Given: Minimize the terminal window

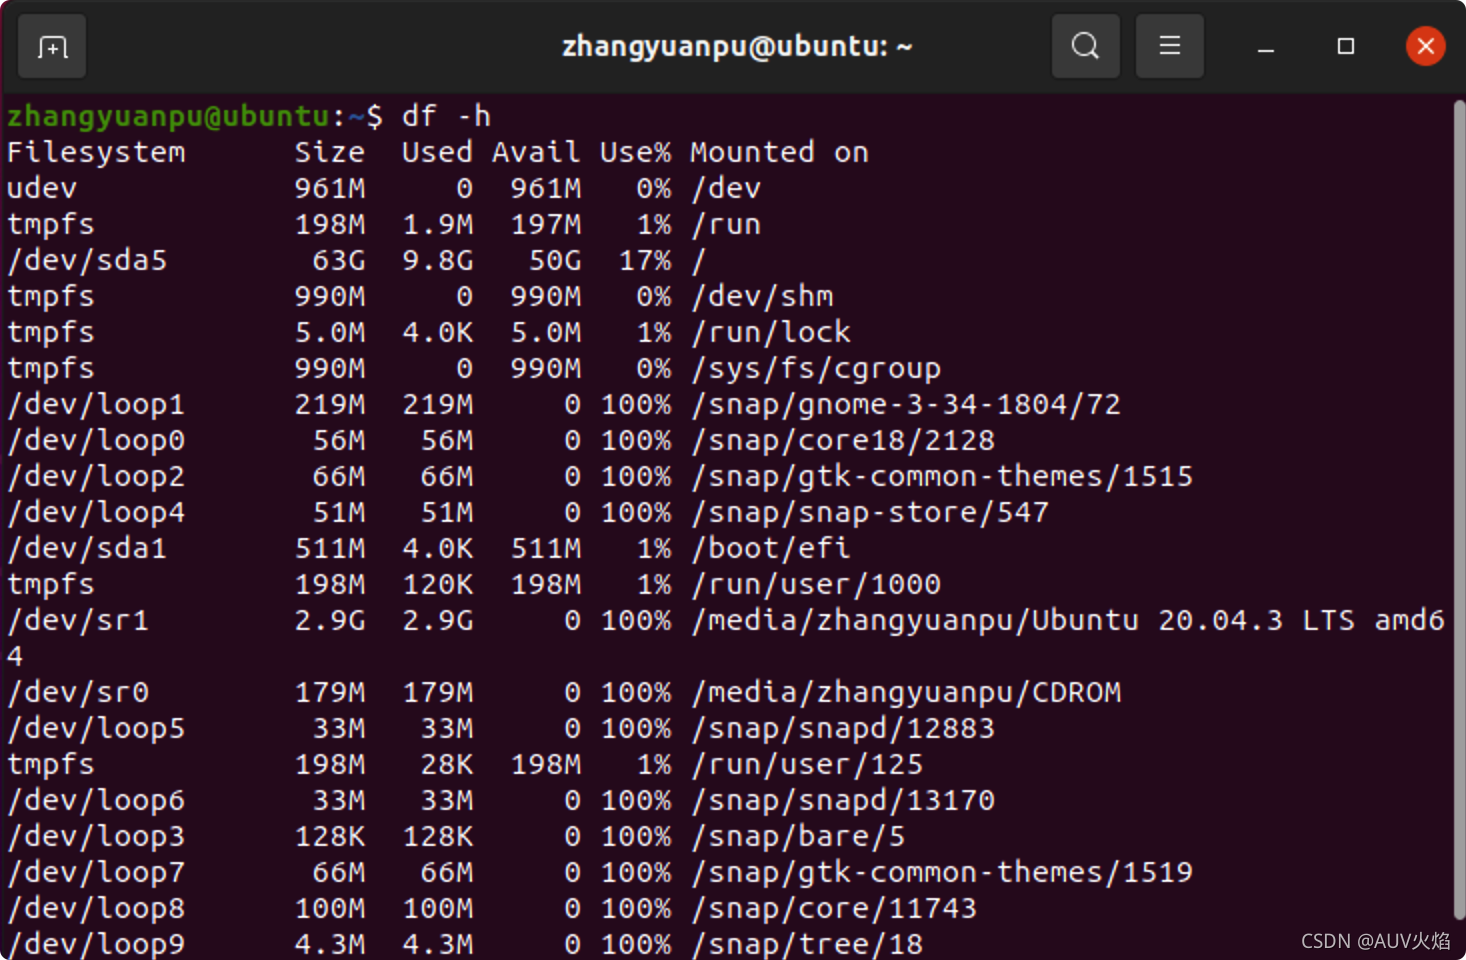Looking at the screenshot, I should (x=1266, y=47).
